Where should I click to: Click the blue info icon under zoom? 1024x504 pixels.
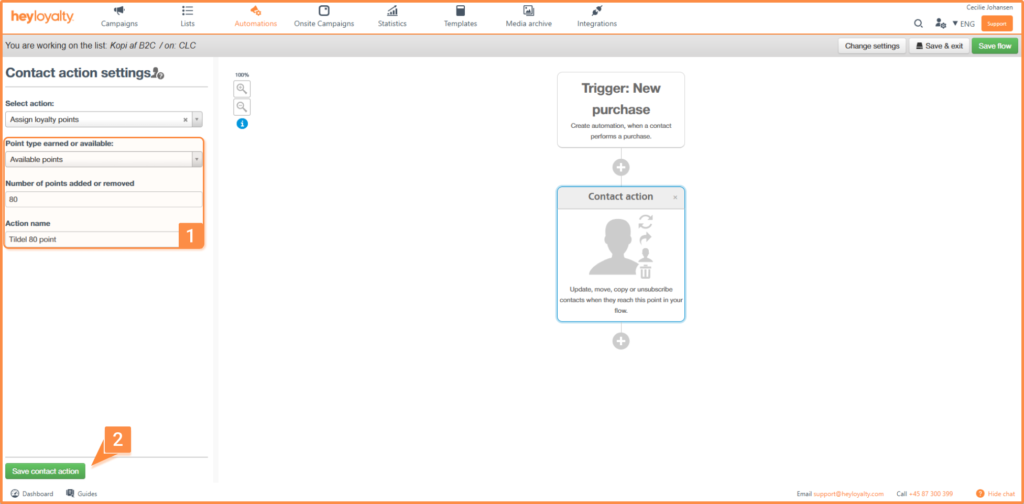point(241,124)
